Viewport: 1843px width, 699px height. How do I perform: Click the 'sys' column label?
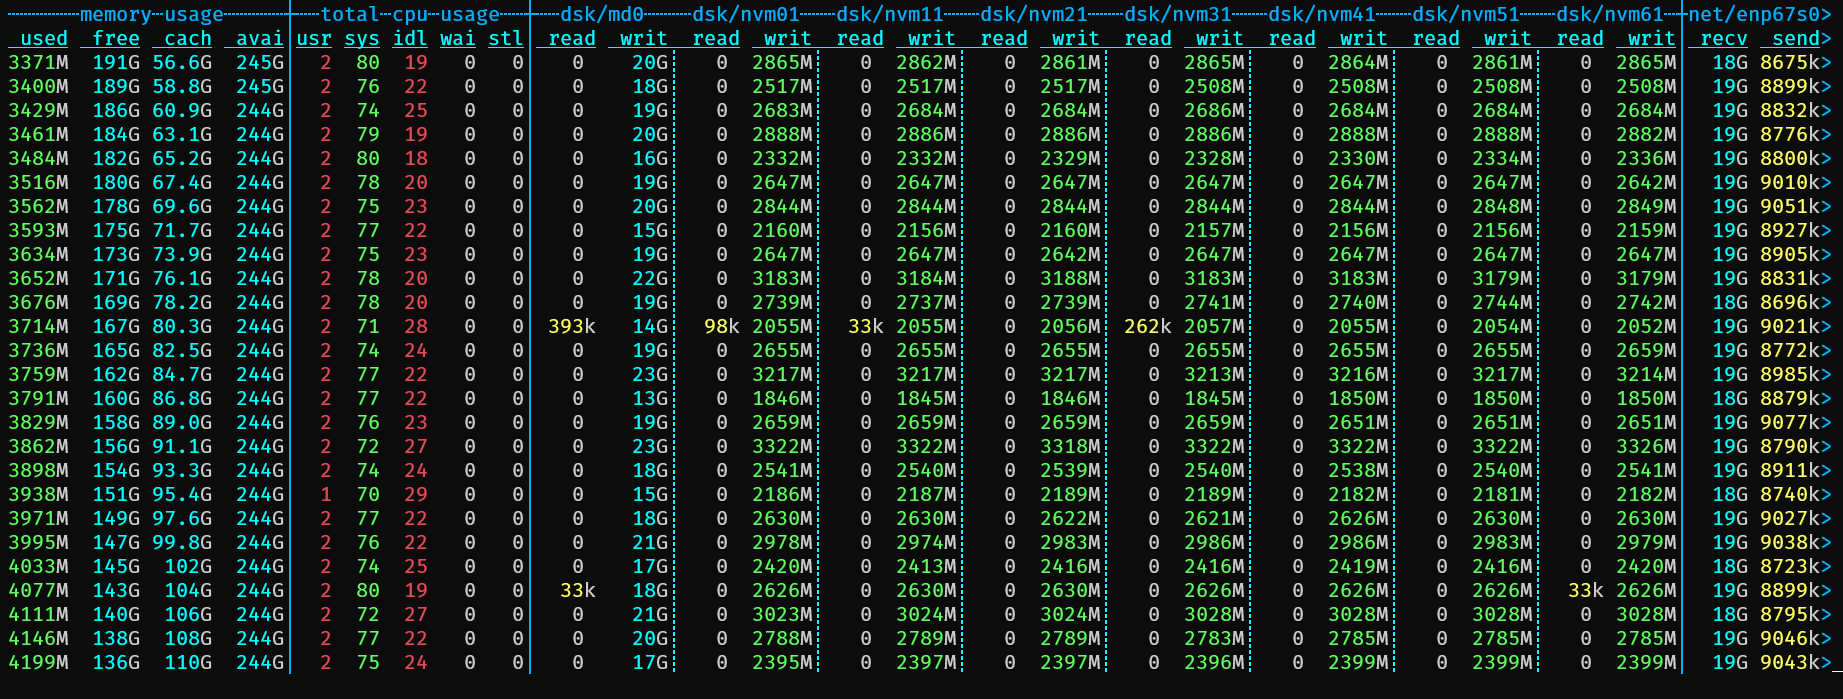point(362,38)
